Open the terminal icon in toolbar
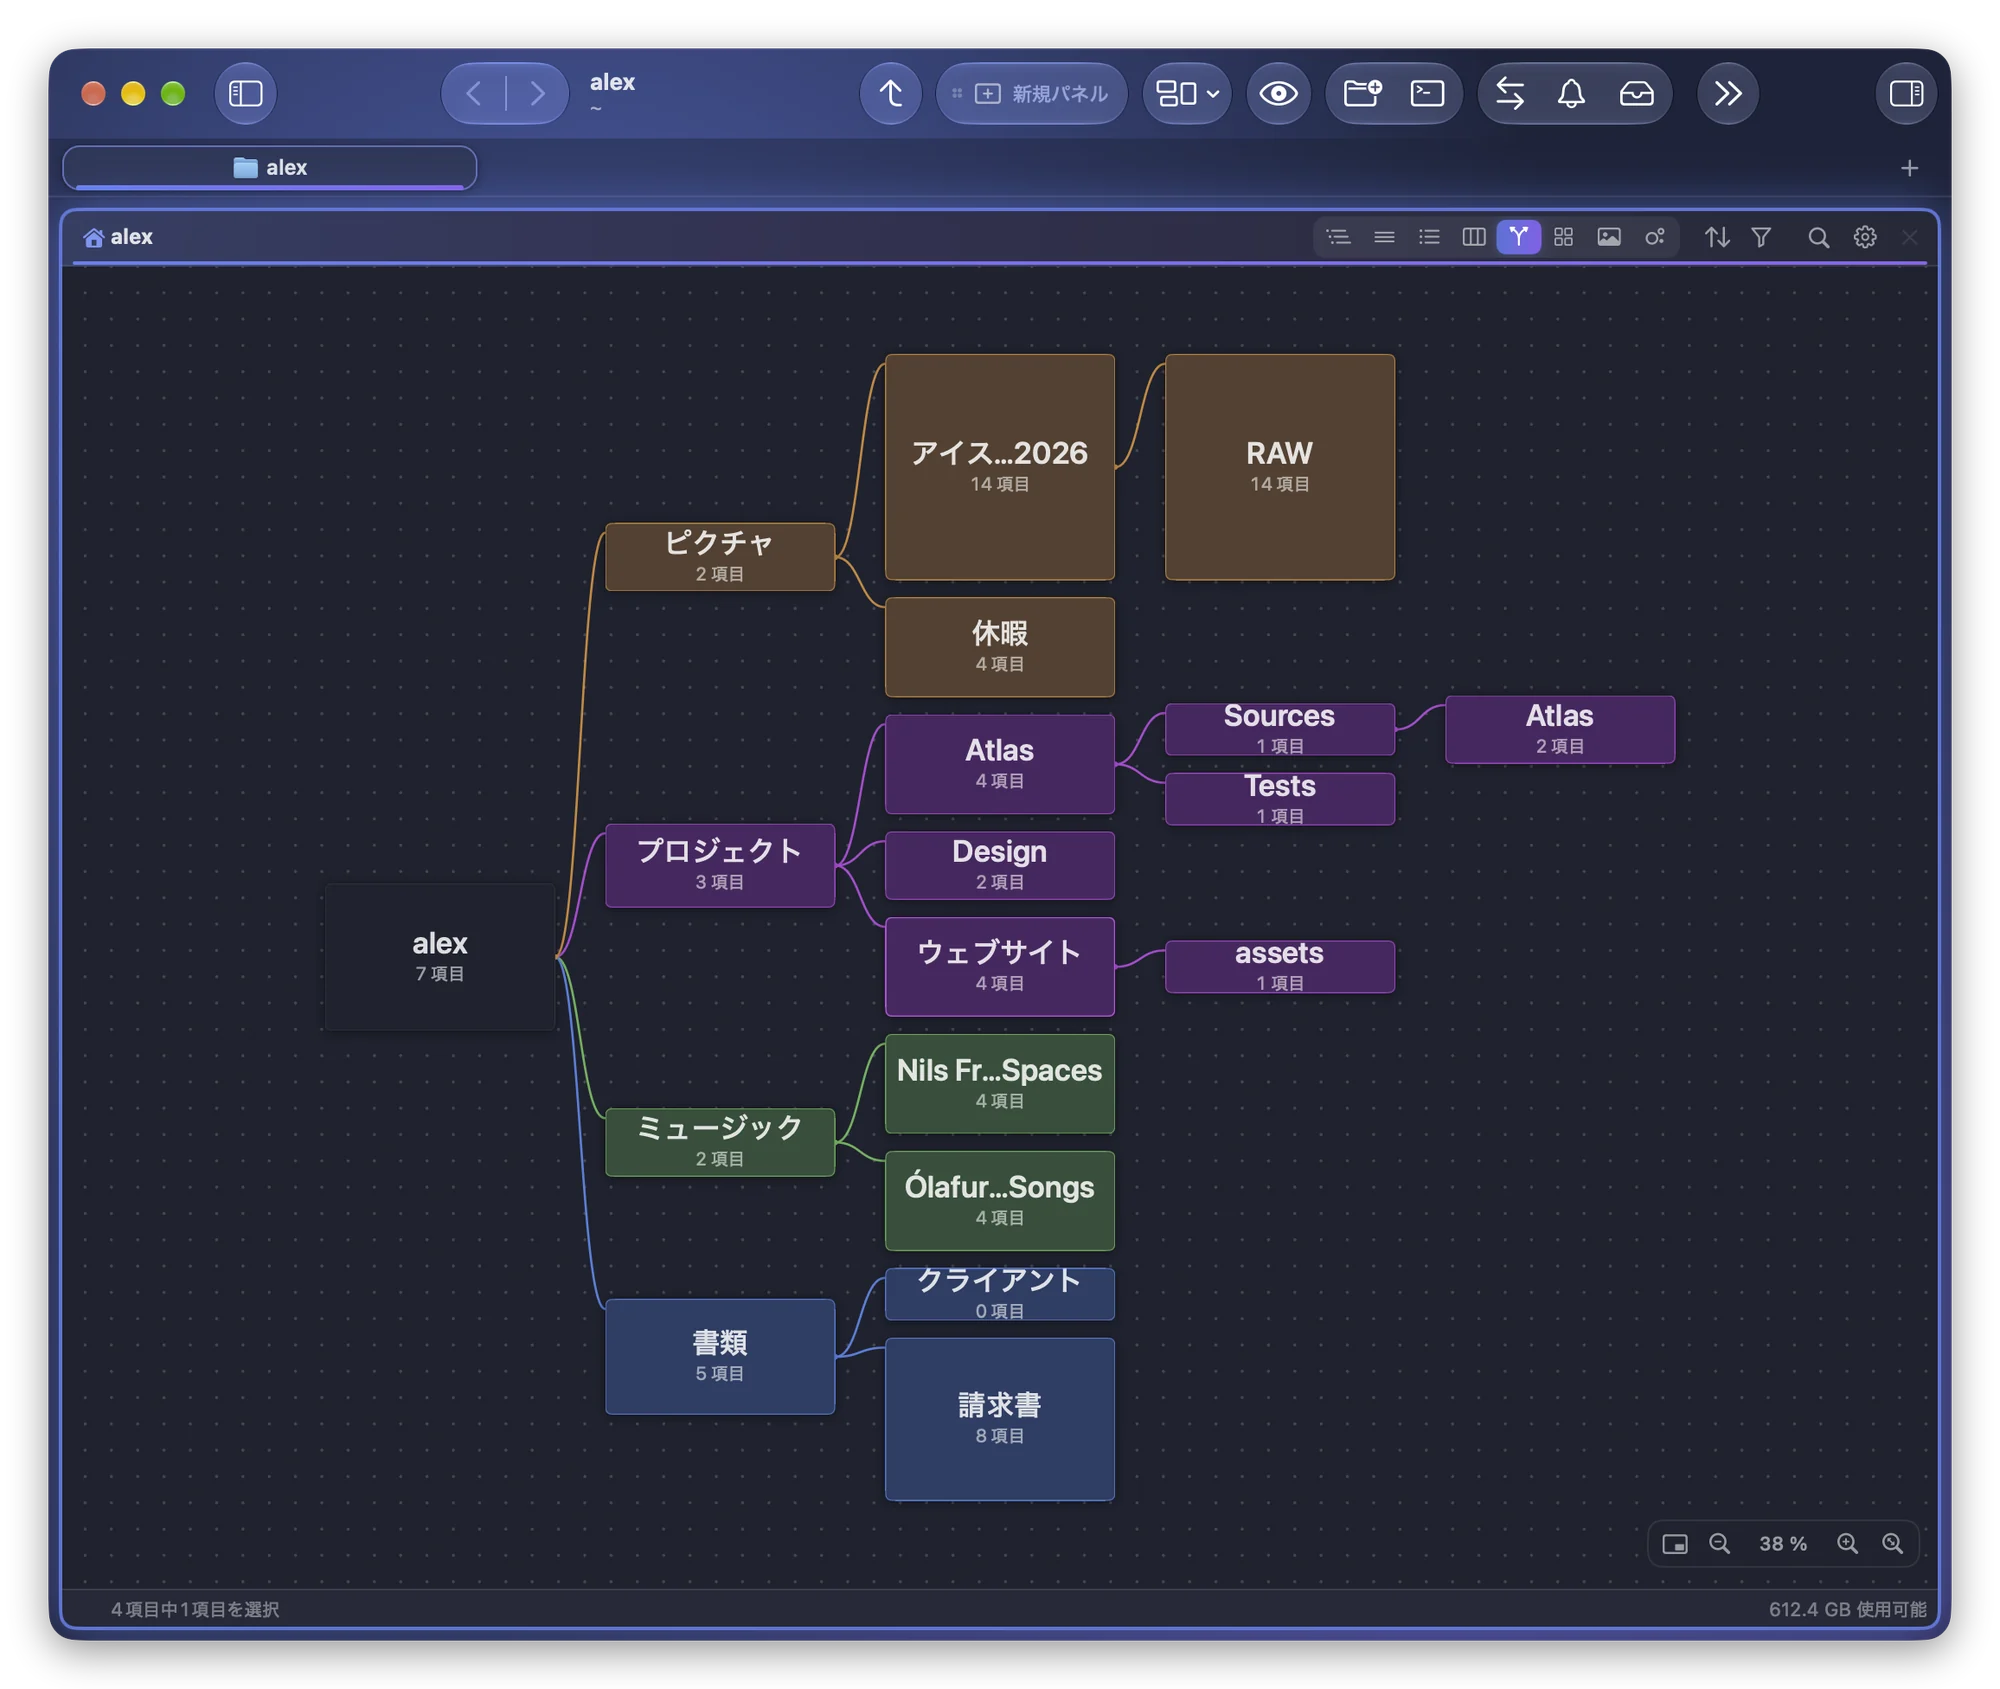Screen dimensions: 2000x1689 pyautogui.click(x=1427, y=94)
